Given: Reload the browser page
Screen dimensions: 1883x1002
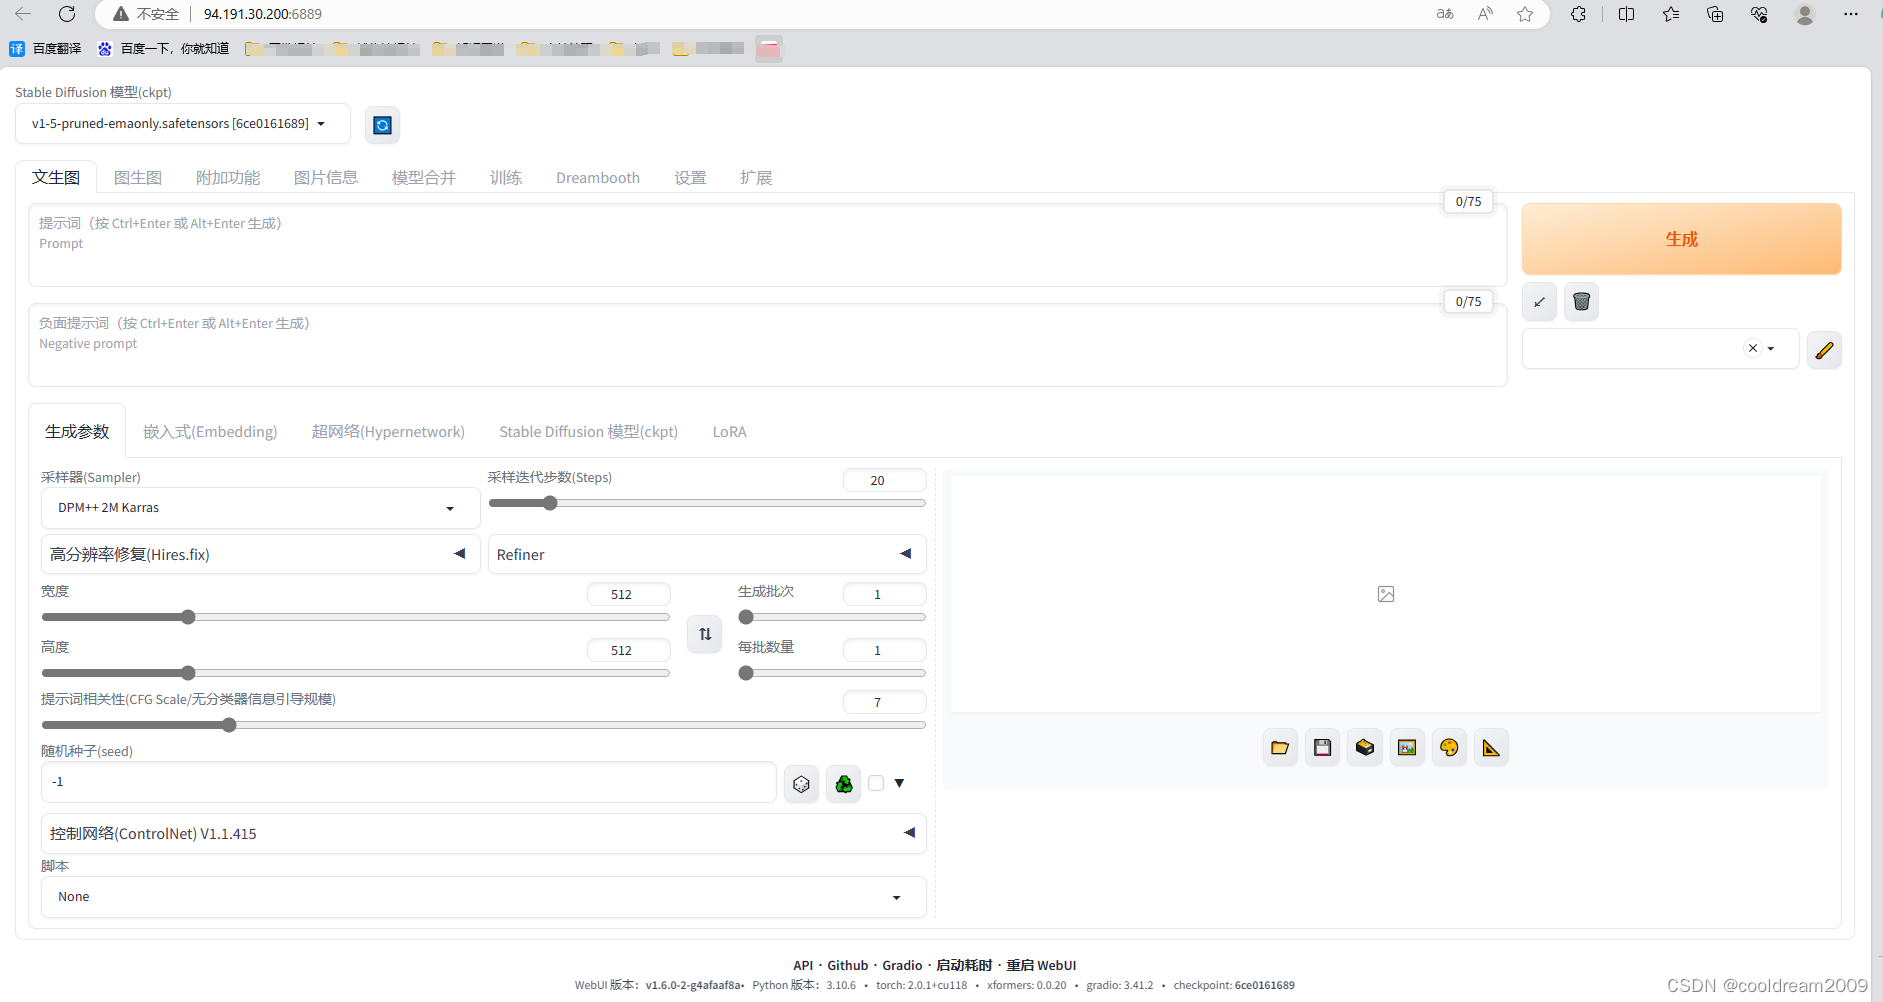Looking at the screenshot, I should click(67, 14).
